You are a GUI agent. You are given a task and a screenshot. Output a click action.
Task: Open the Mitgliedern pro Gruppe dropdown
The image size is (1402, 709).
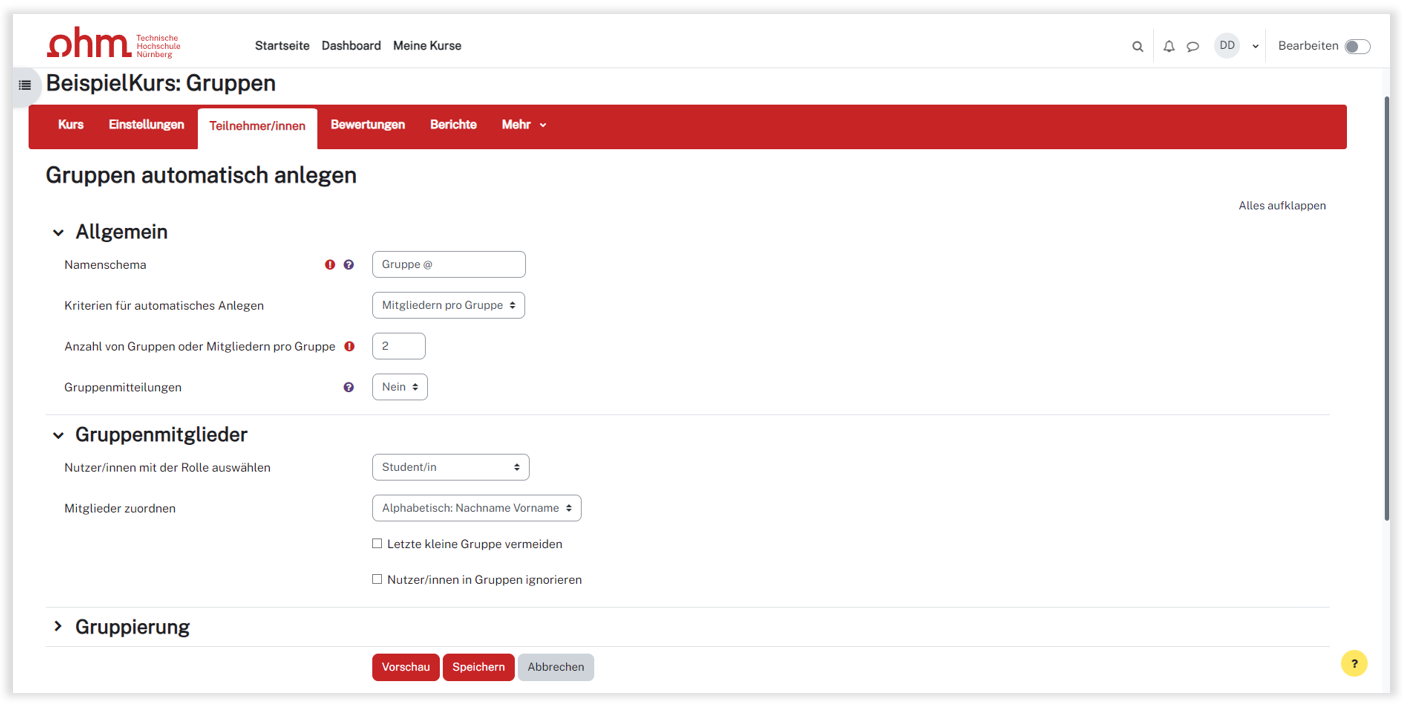pyautogui.click(x=448, y=305)
